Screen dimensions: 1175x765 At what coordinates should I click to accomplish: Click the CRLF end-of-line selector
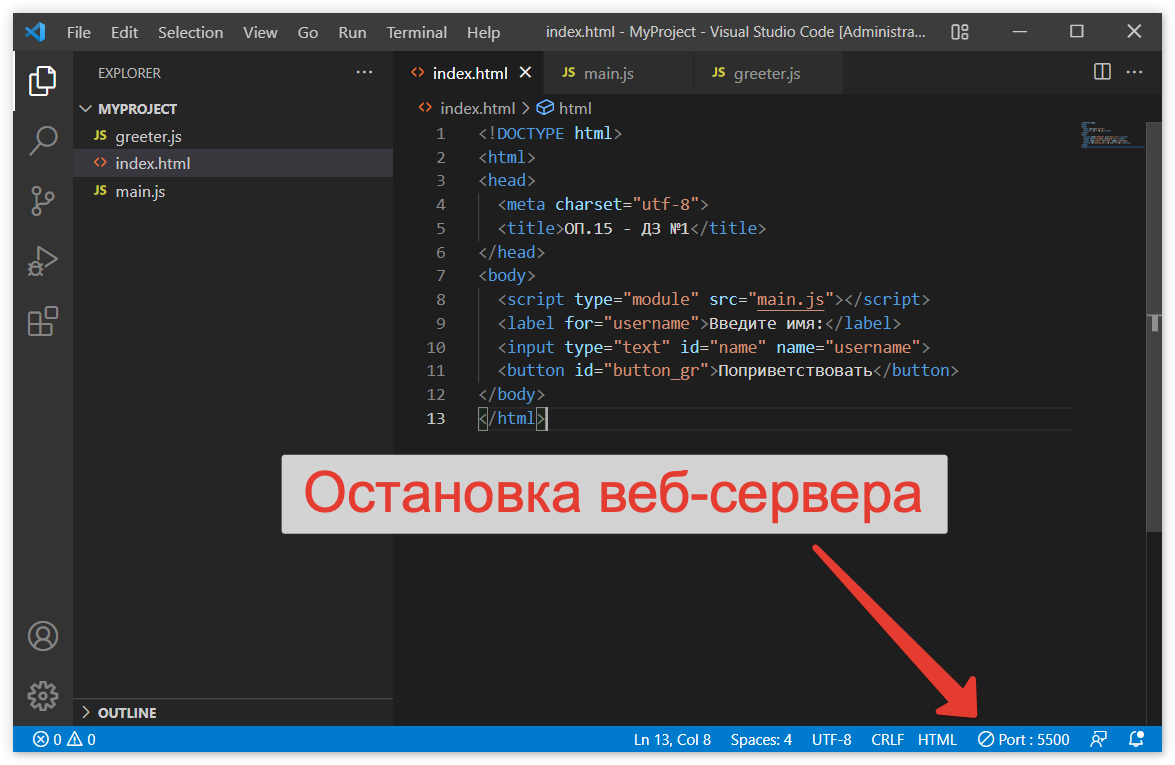pos(887,740)
